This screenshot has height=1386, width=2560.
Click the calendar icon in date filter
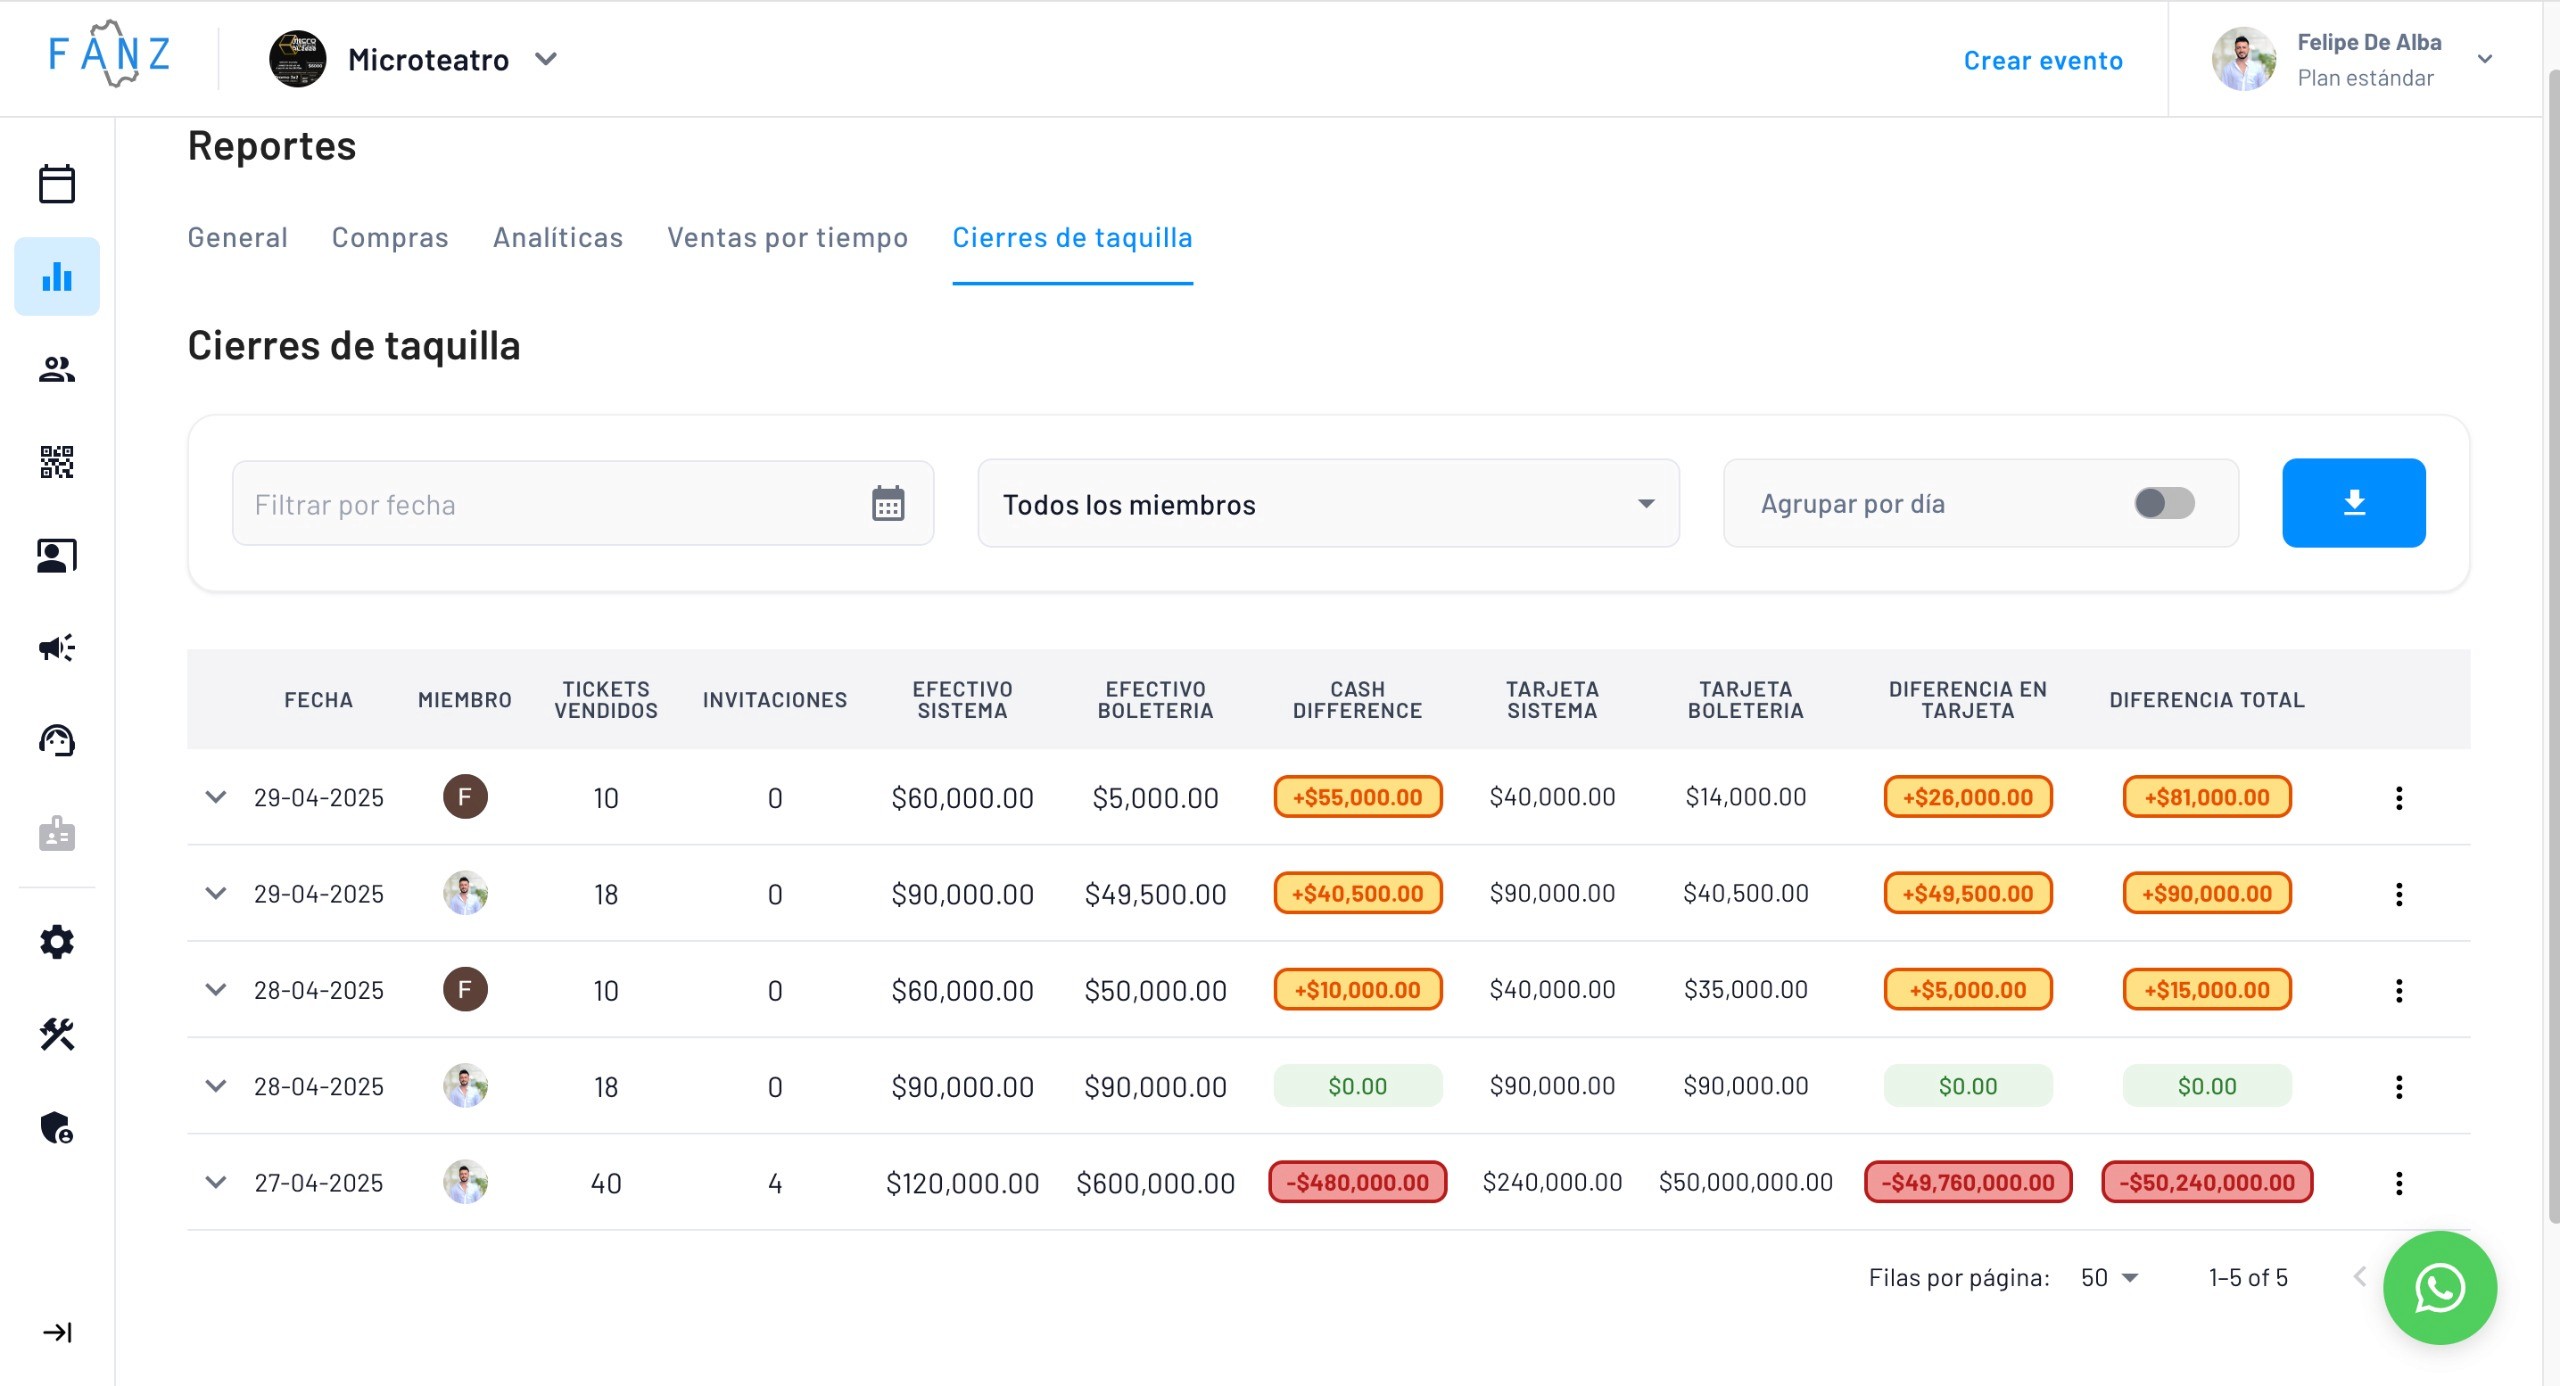click(887, 504)
